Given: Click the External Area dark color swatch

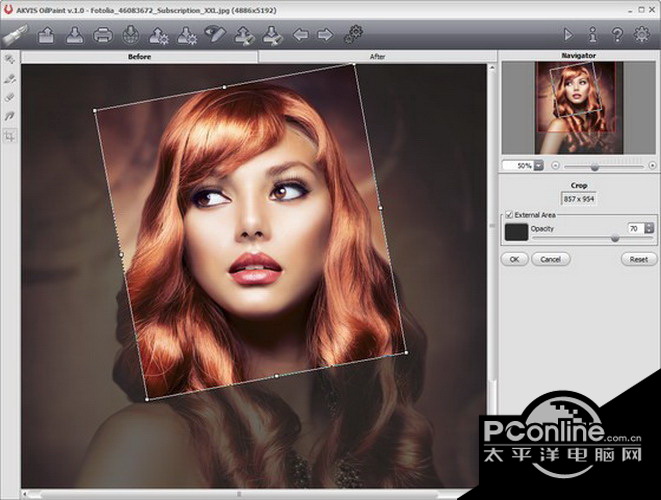Looking at the screenshot, I should (x=515, y=232).
